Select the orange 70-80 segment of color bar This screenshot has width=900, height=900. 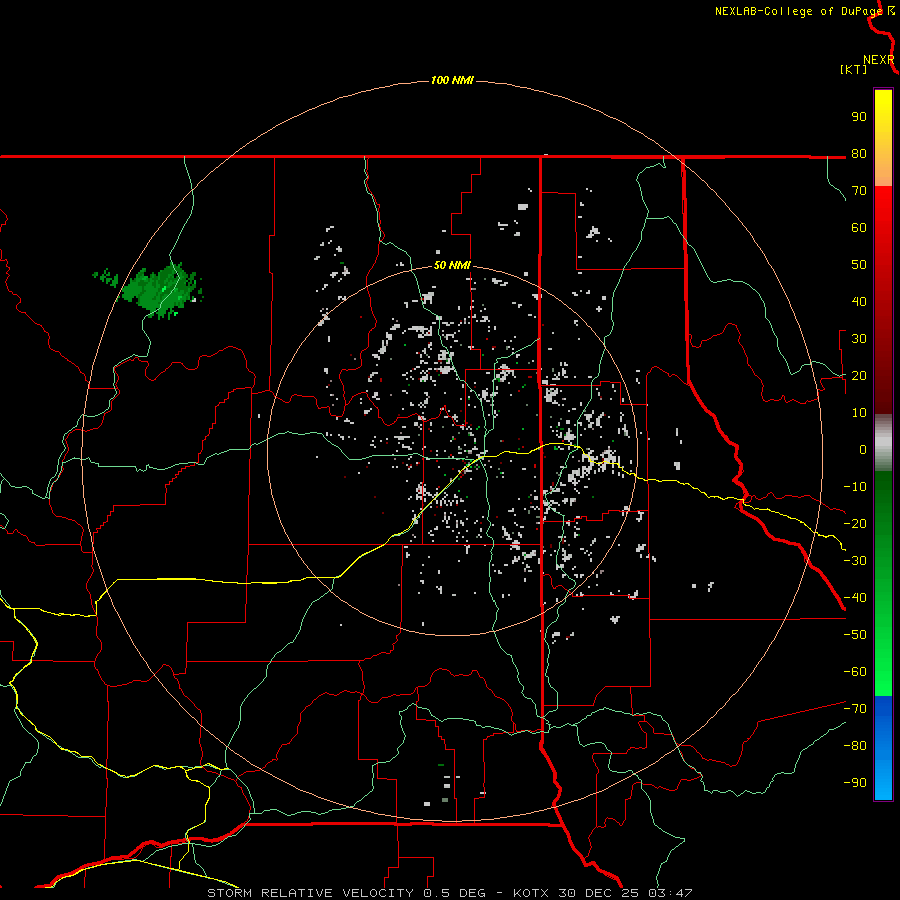click(883, 169)
